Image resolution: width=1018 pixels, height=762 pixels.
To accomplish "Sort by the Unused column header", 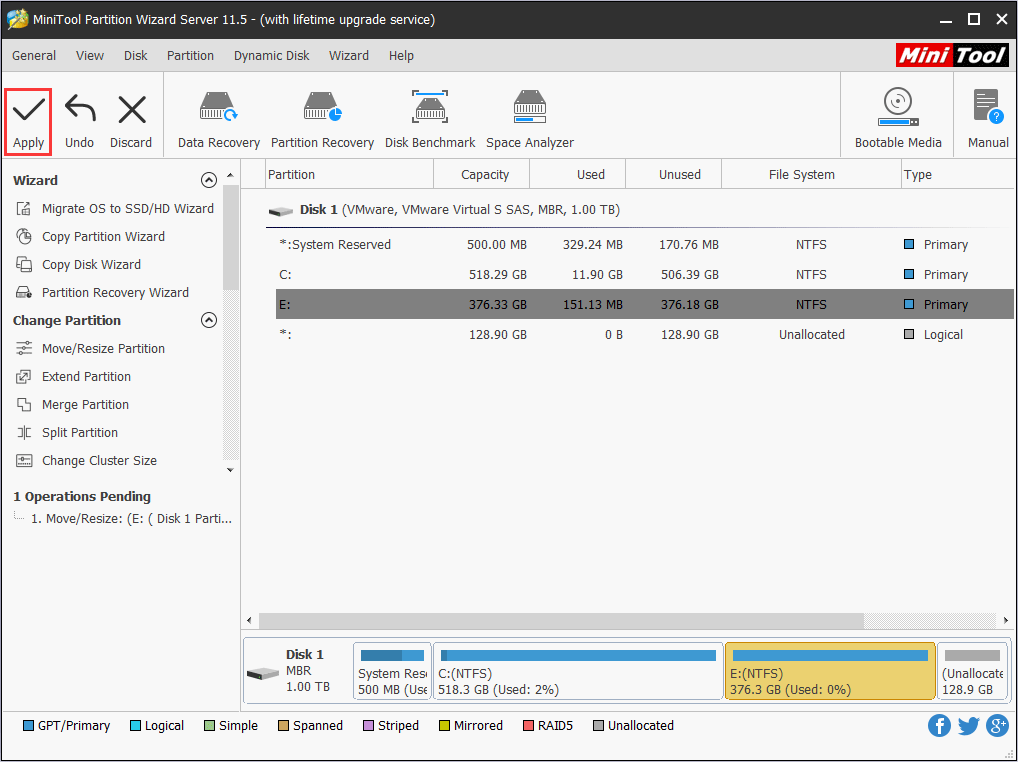I will pyautogui.click(x=674, y=175).
